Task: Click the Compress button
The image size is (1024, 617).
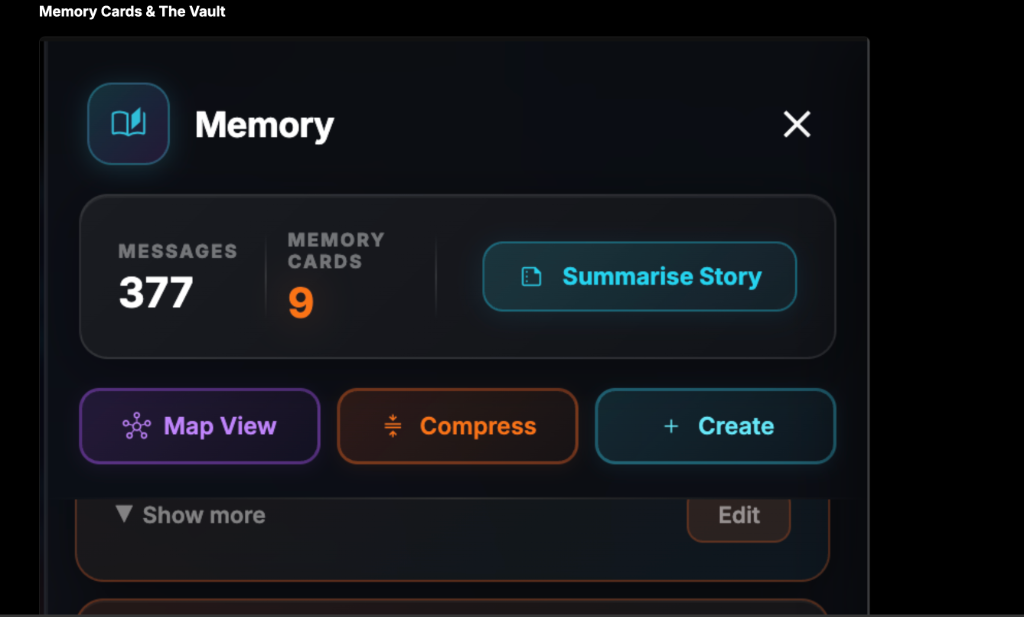Action: click(x=458, y=426)
